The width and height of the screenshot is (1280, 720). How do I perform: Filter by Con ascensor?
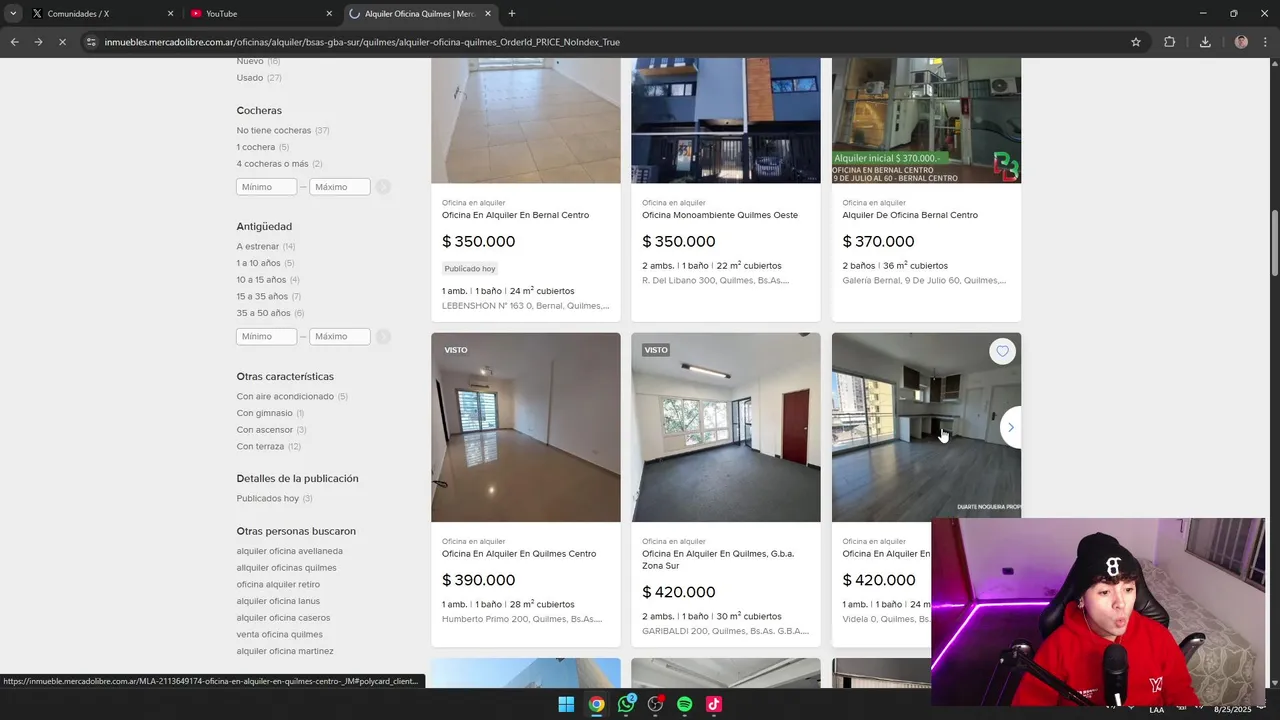(272, 430)
